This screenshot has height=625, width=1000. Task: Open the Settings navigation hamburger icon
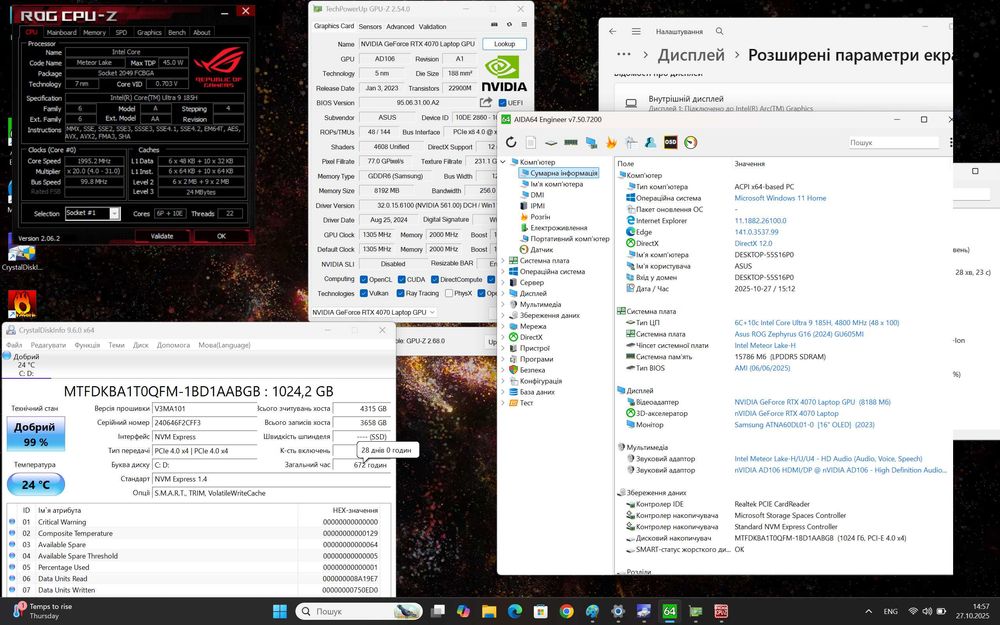coord(636,31)
